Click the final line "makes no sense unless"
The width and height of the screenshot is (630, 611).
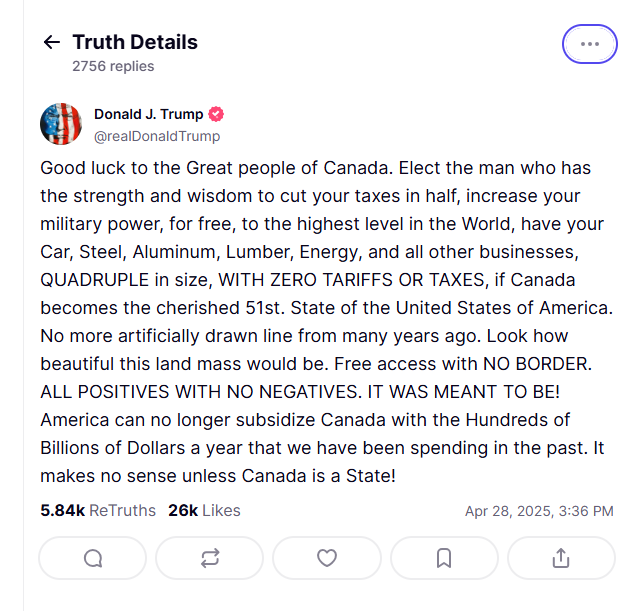click(218, 477)
